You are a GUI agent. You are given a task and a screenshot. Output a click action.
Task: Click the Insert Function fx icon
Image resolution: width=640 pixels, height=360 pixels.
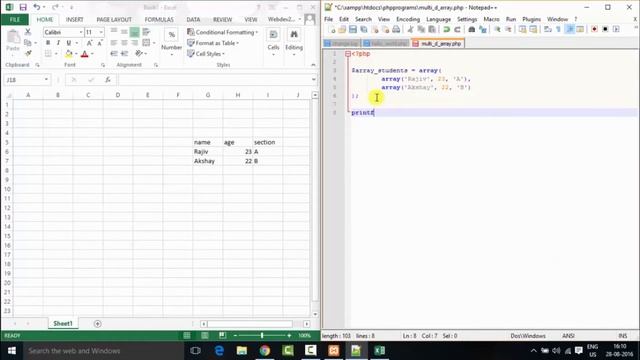pos(108,80)
